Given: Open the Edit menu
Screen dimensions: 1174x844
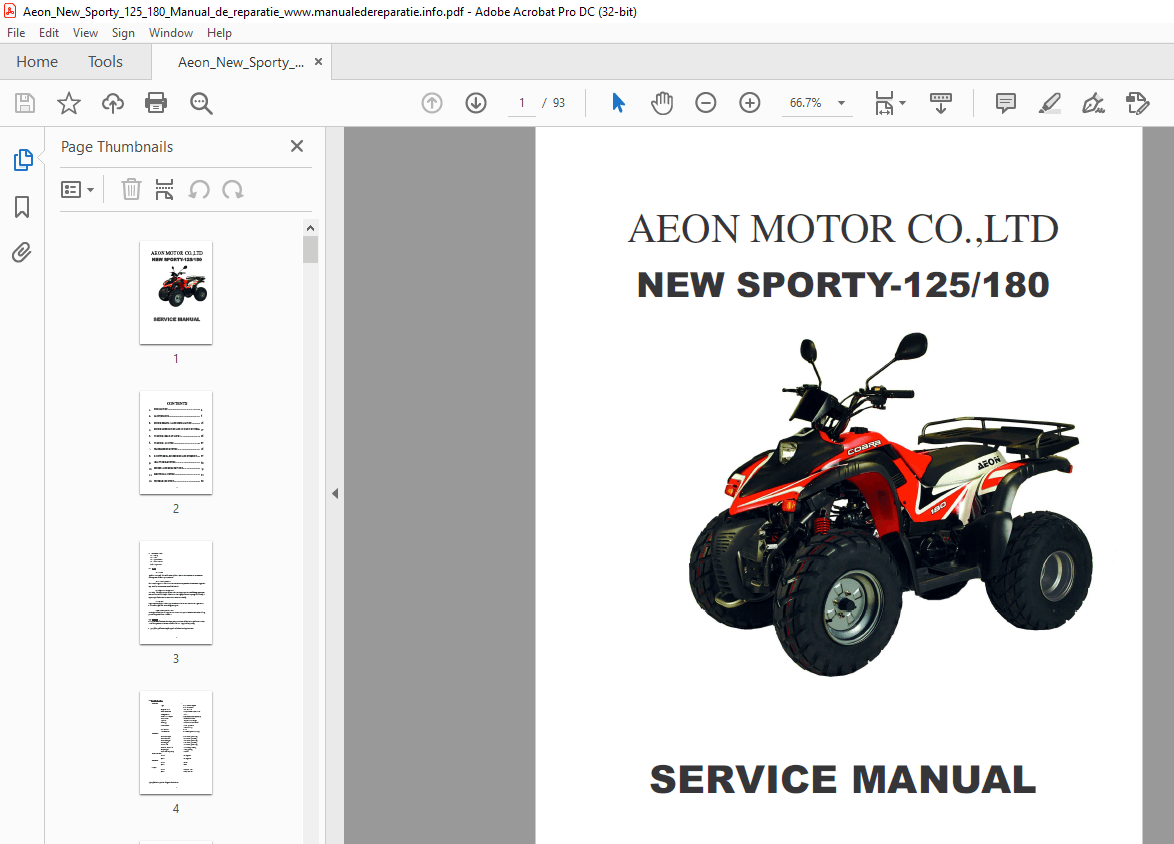Looking at the screenshot, I should pos(49,33).
